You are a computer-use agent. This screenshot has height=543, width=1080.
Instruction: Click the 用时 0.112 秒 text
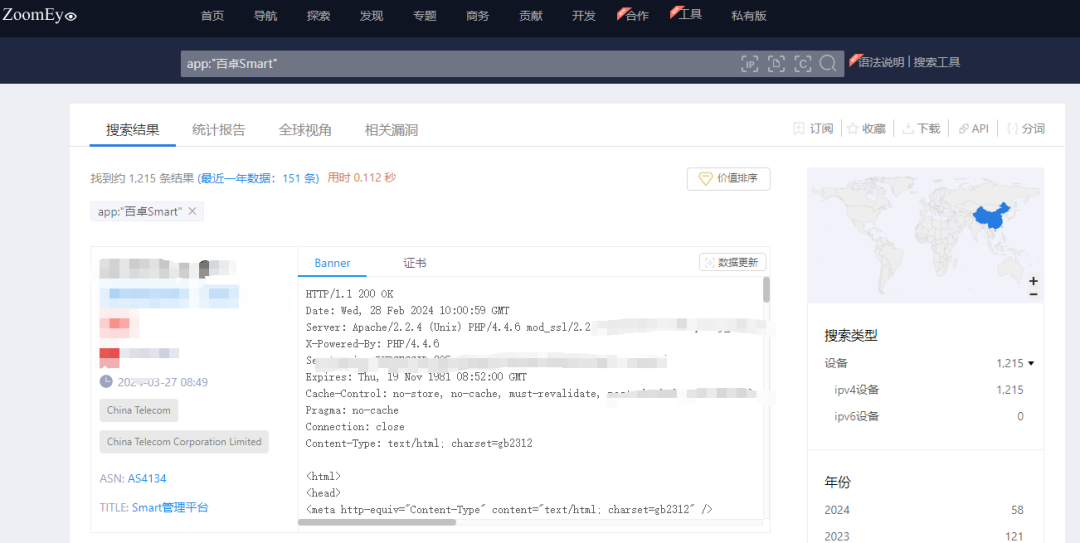pos(361,178)
